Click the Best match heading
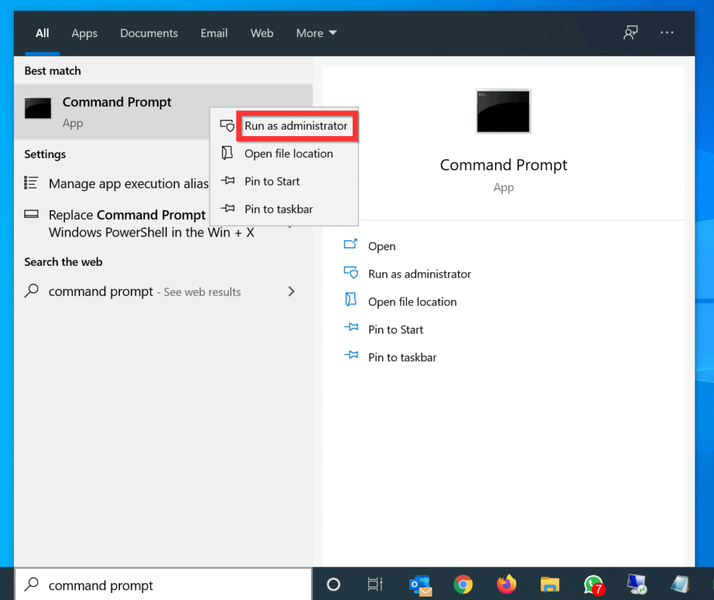The width and height of the screenshot is (714, 600). tap(52, 71)
